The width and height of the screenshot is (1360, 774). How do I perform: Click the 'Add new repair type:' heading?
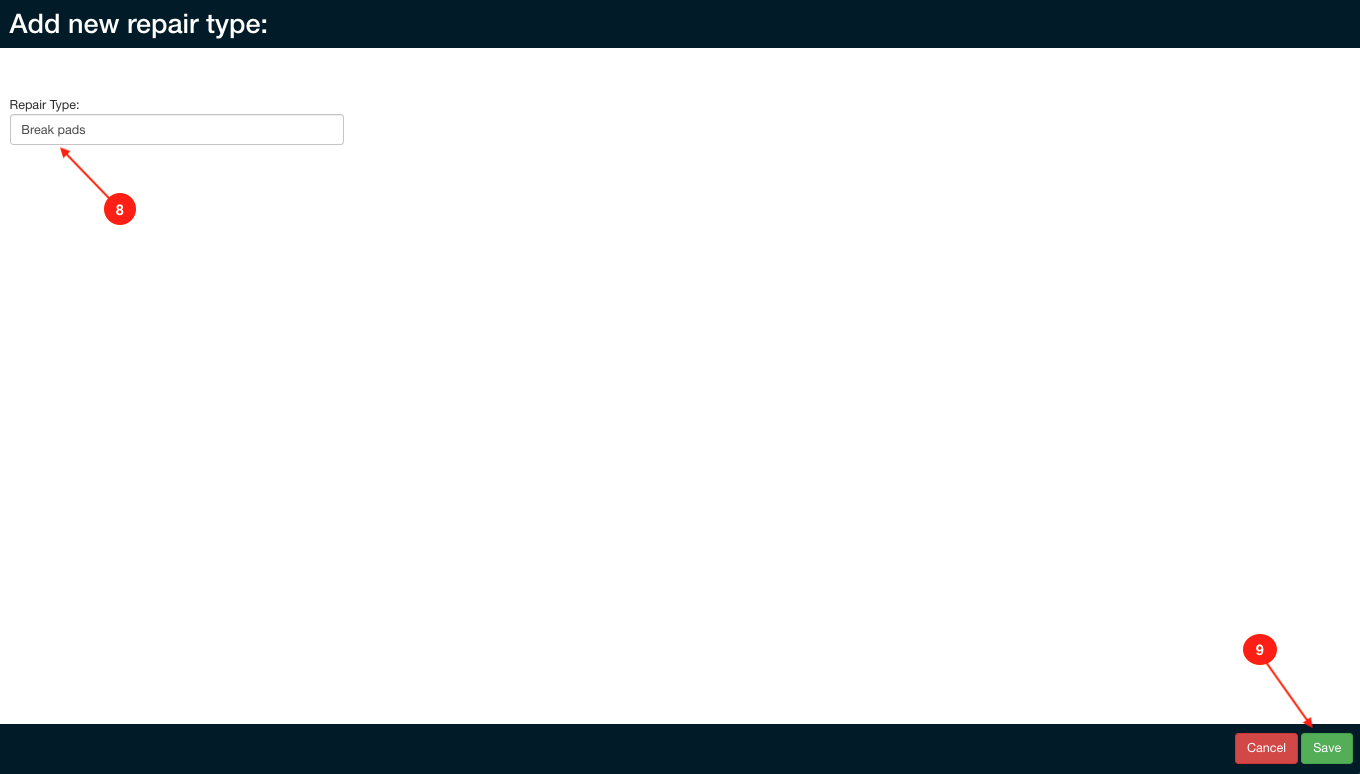click(x=139, y=24)
